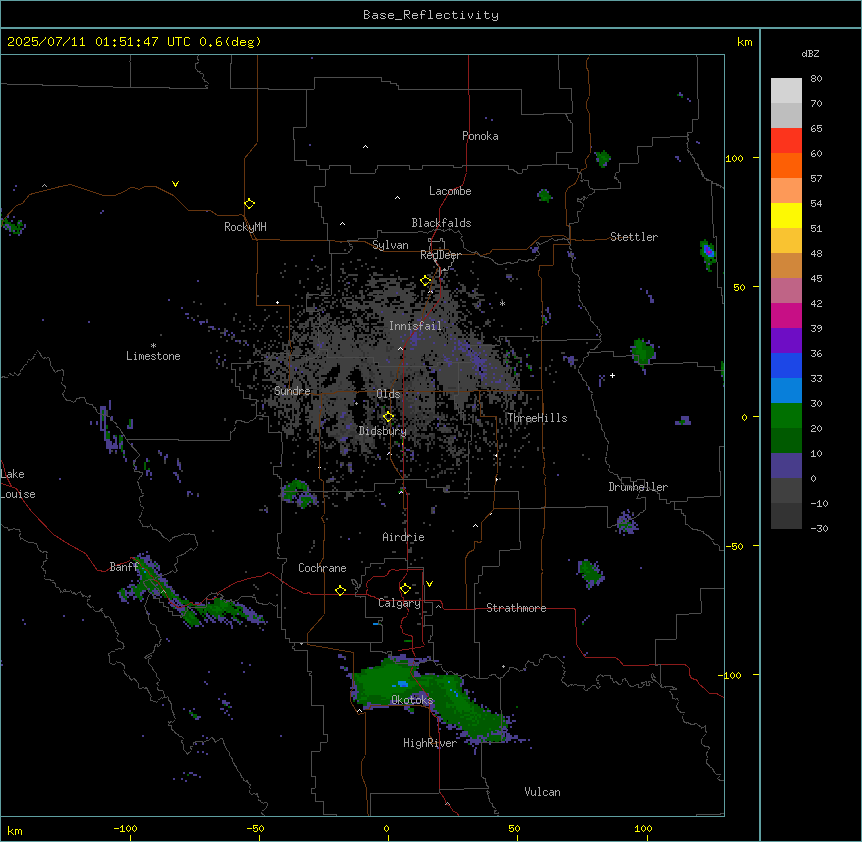Viewport: 862px width, 842px height.
Task: Click the Limestone label
Action: point(153,356)
